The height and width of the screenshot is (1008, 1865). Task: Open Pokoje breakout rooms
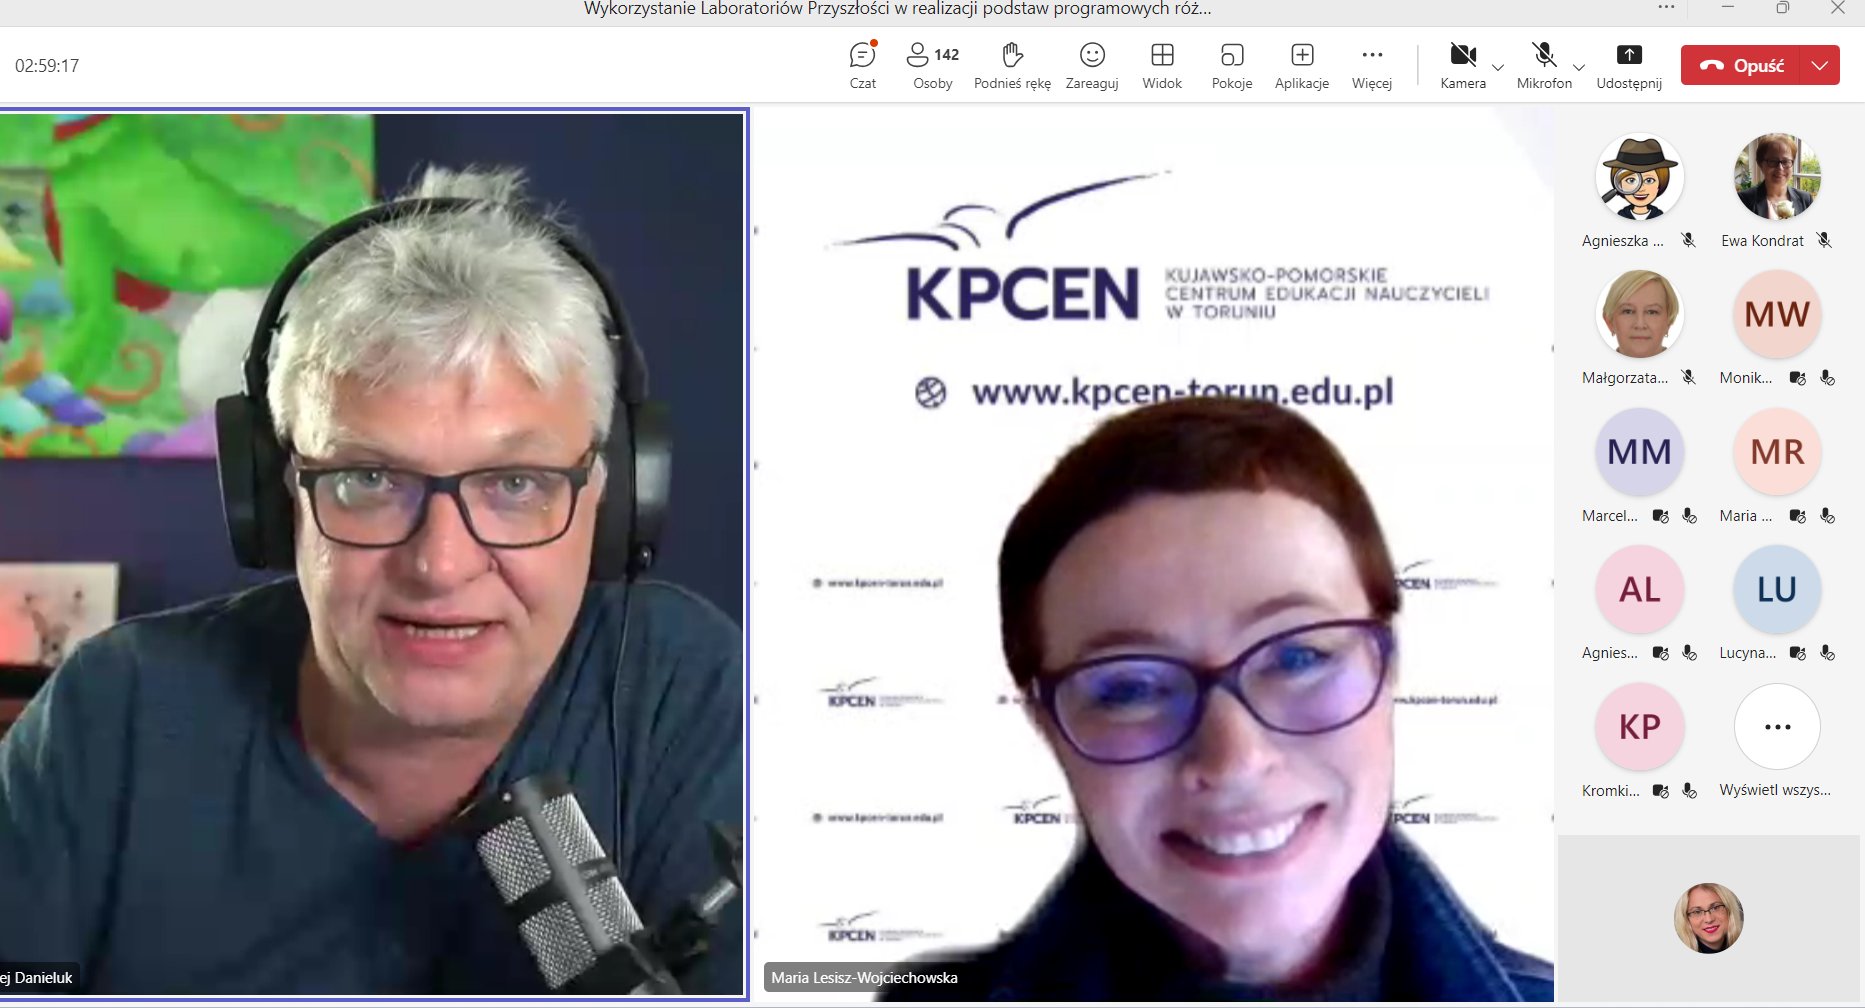(1232, 66)
